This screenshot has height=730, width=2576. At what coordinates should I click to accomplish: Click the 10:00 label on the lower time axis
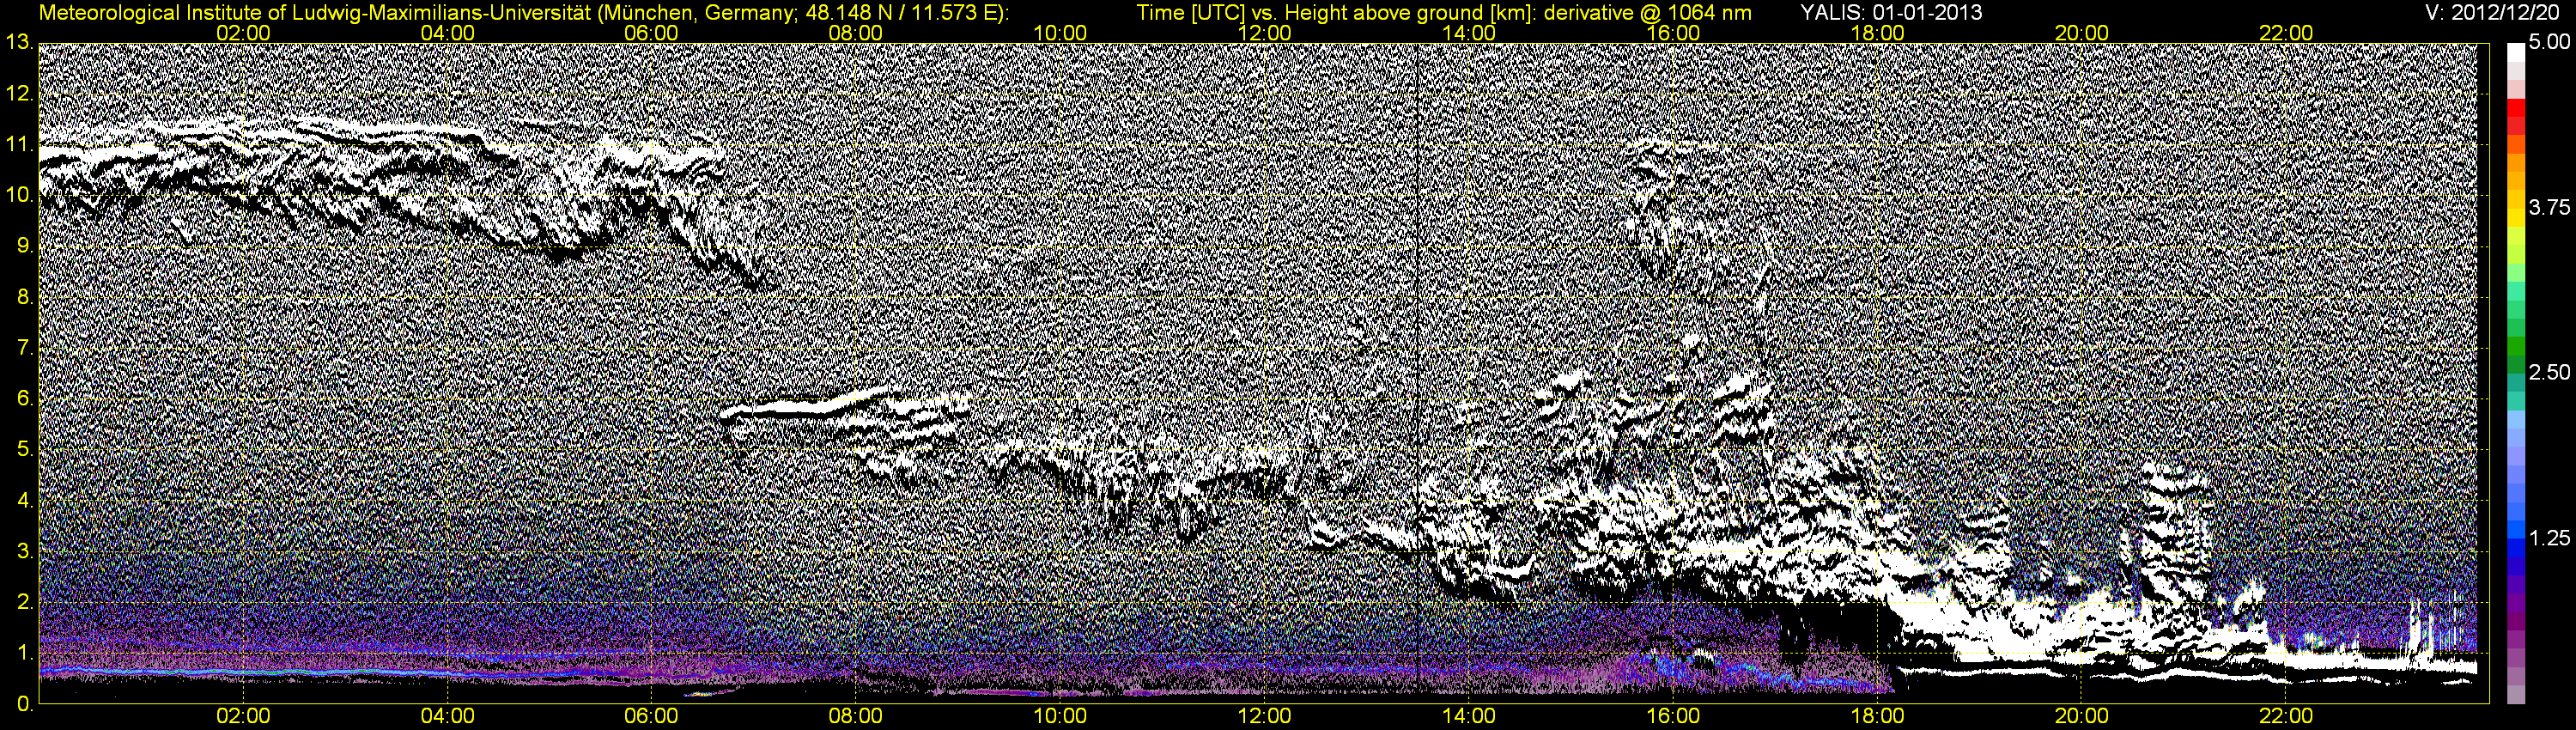(1060, 717)
